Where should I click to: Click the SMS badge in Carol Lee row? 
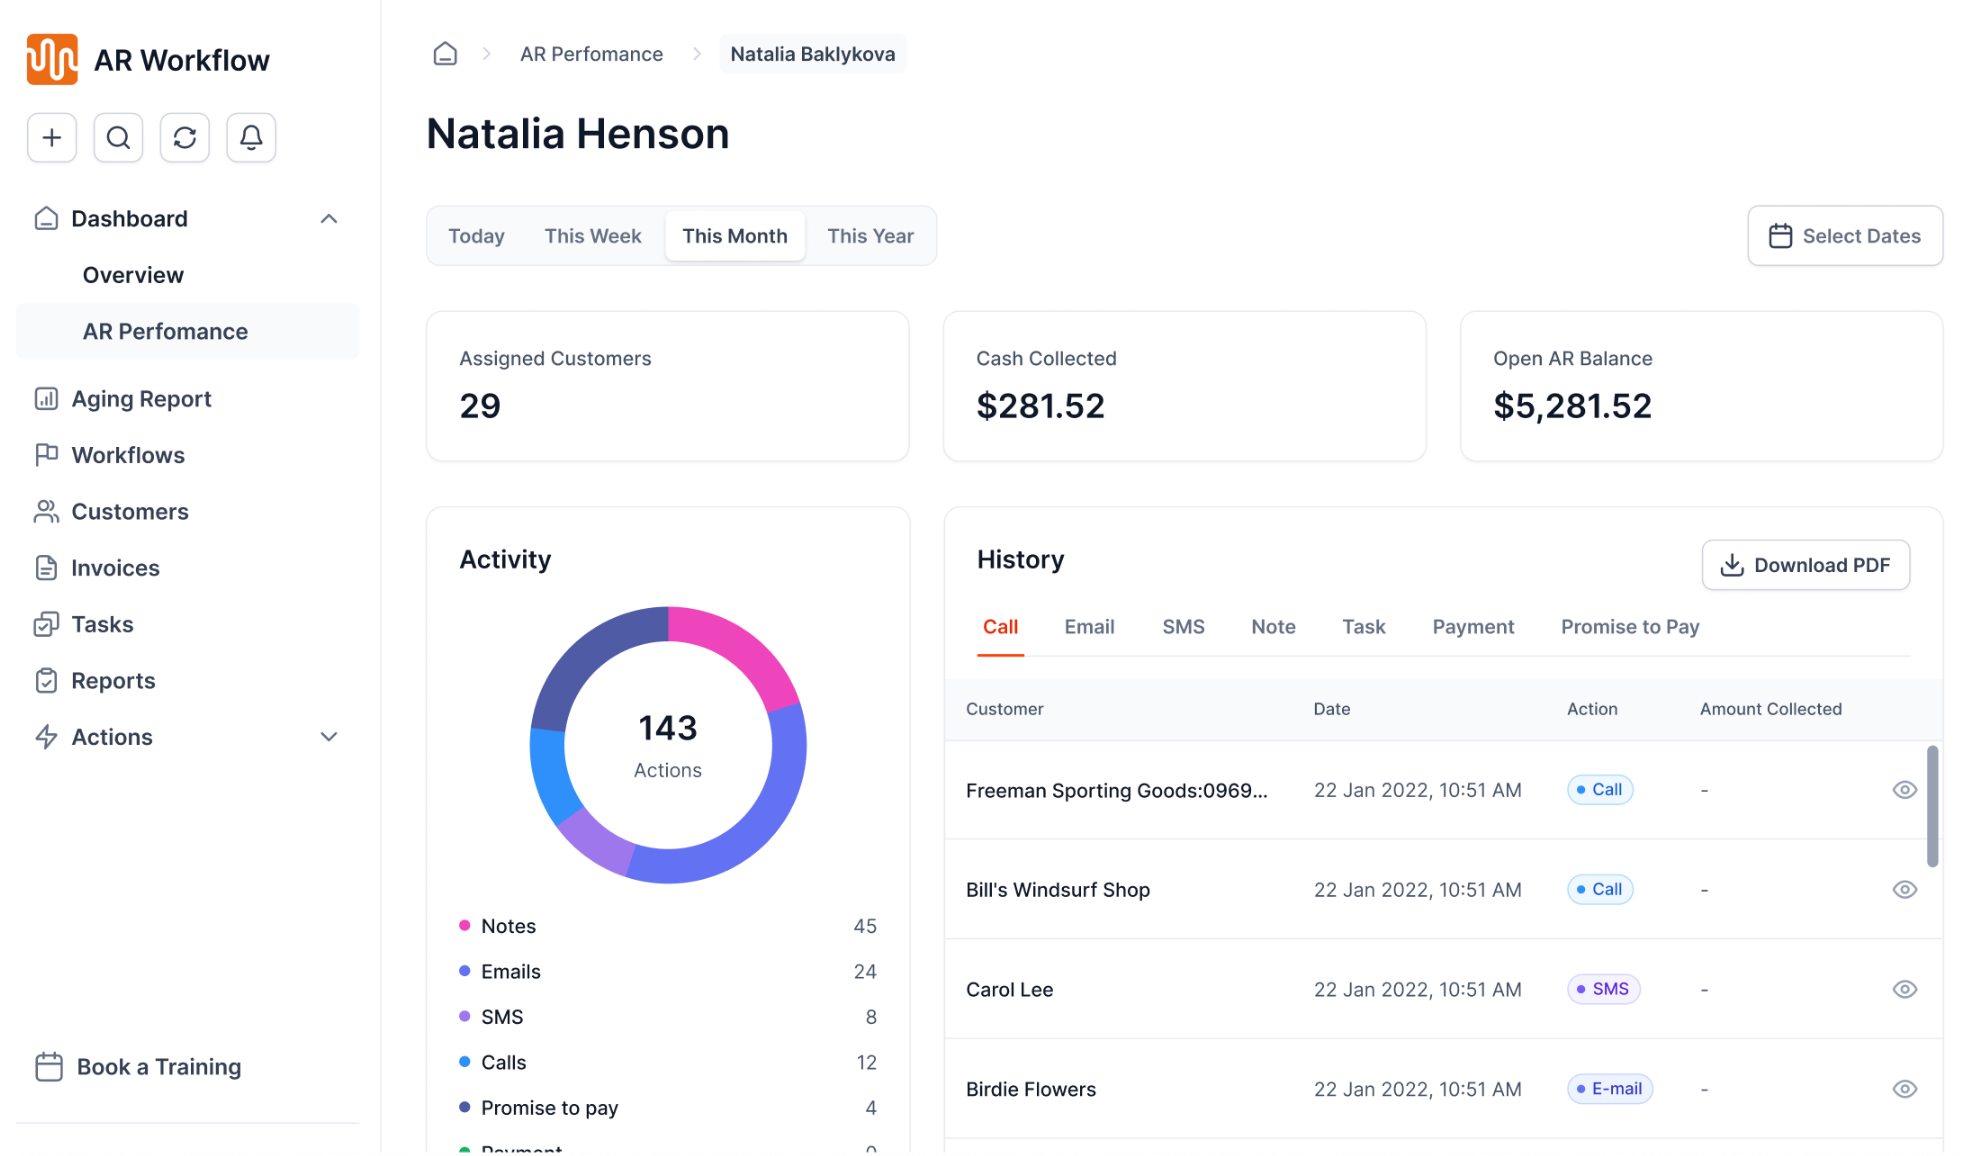tap(1603, 989)
